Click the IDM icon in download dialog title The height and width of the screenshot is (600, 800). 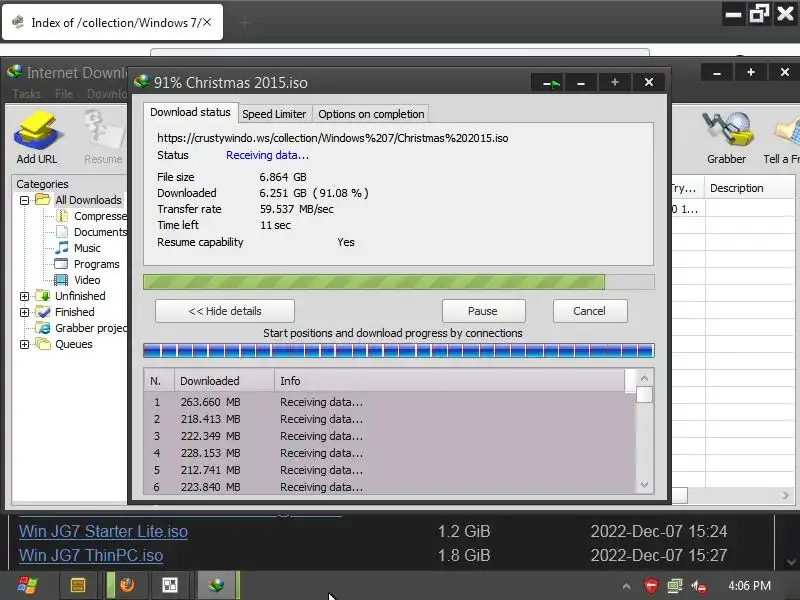141,82
